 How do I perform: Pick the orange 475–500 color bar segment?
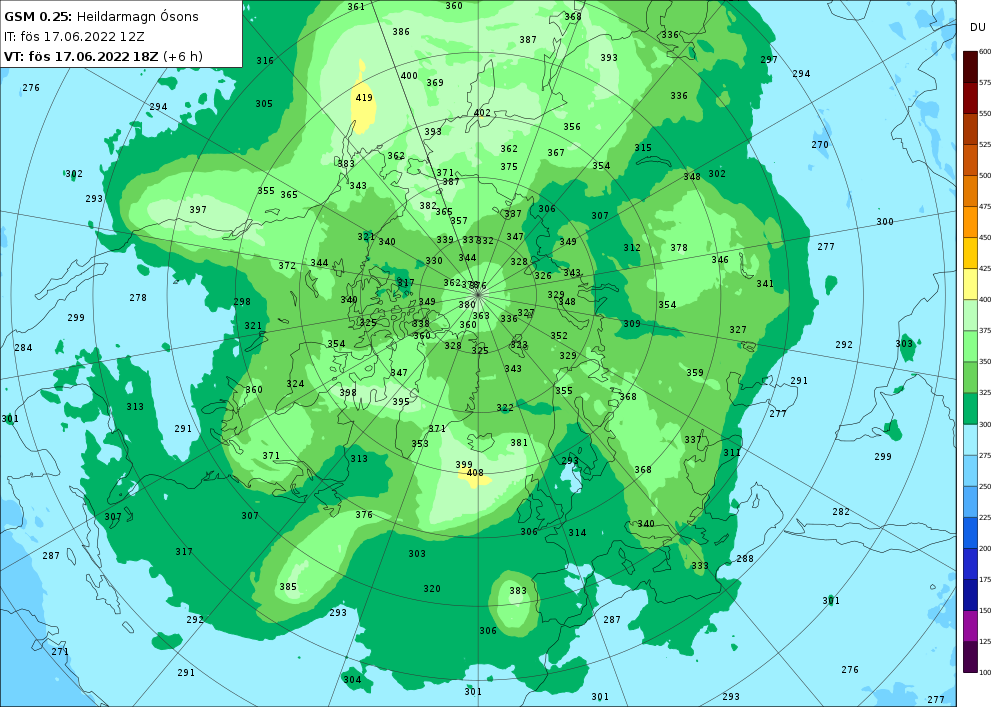pyautogui.click(x=970, y=191)
